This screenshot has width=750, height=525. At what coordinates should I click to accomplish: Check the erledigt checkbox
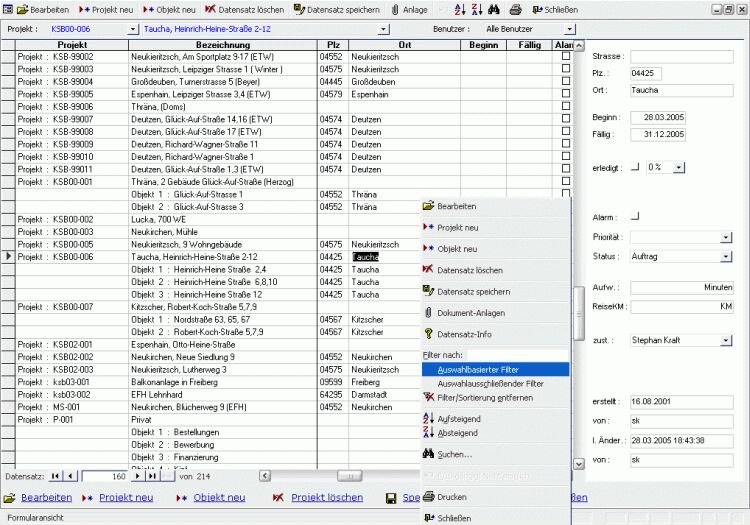(635, 166)
